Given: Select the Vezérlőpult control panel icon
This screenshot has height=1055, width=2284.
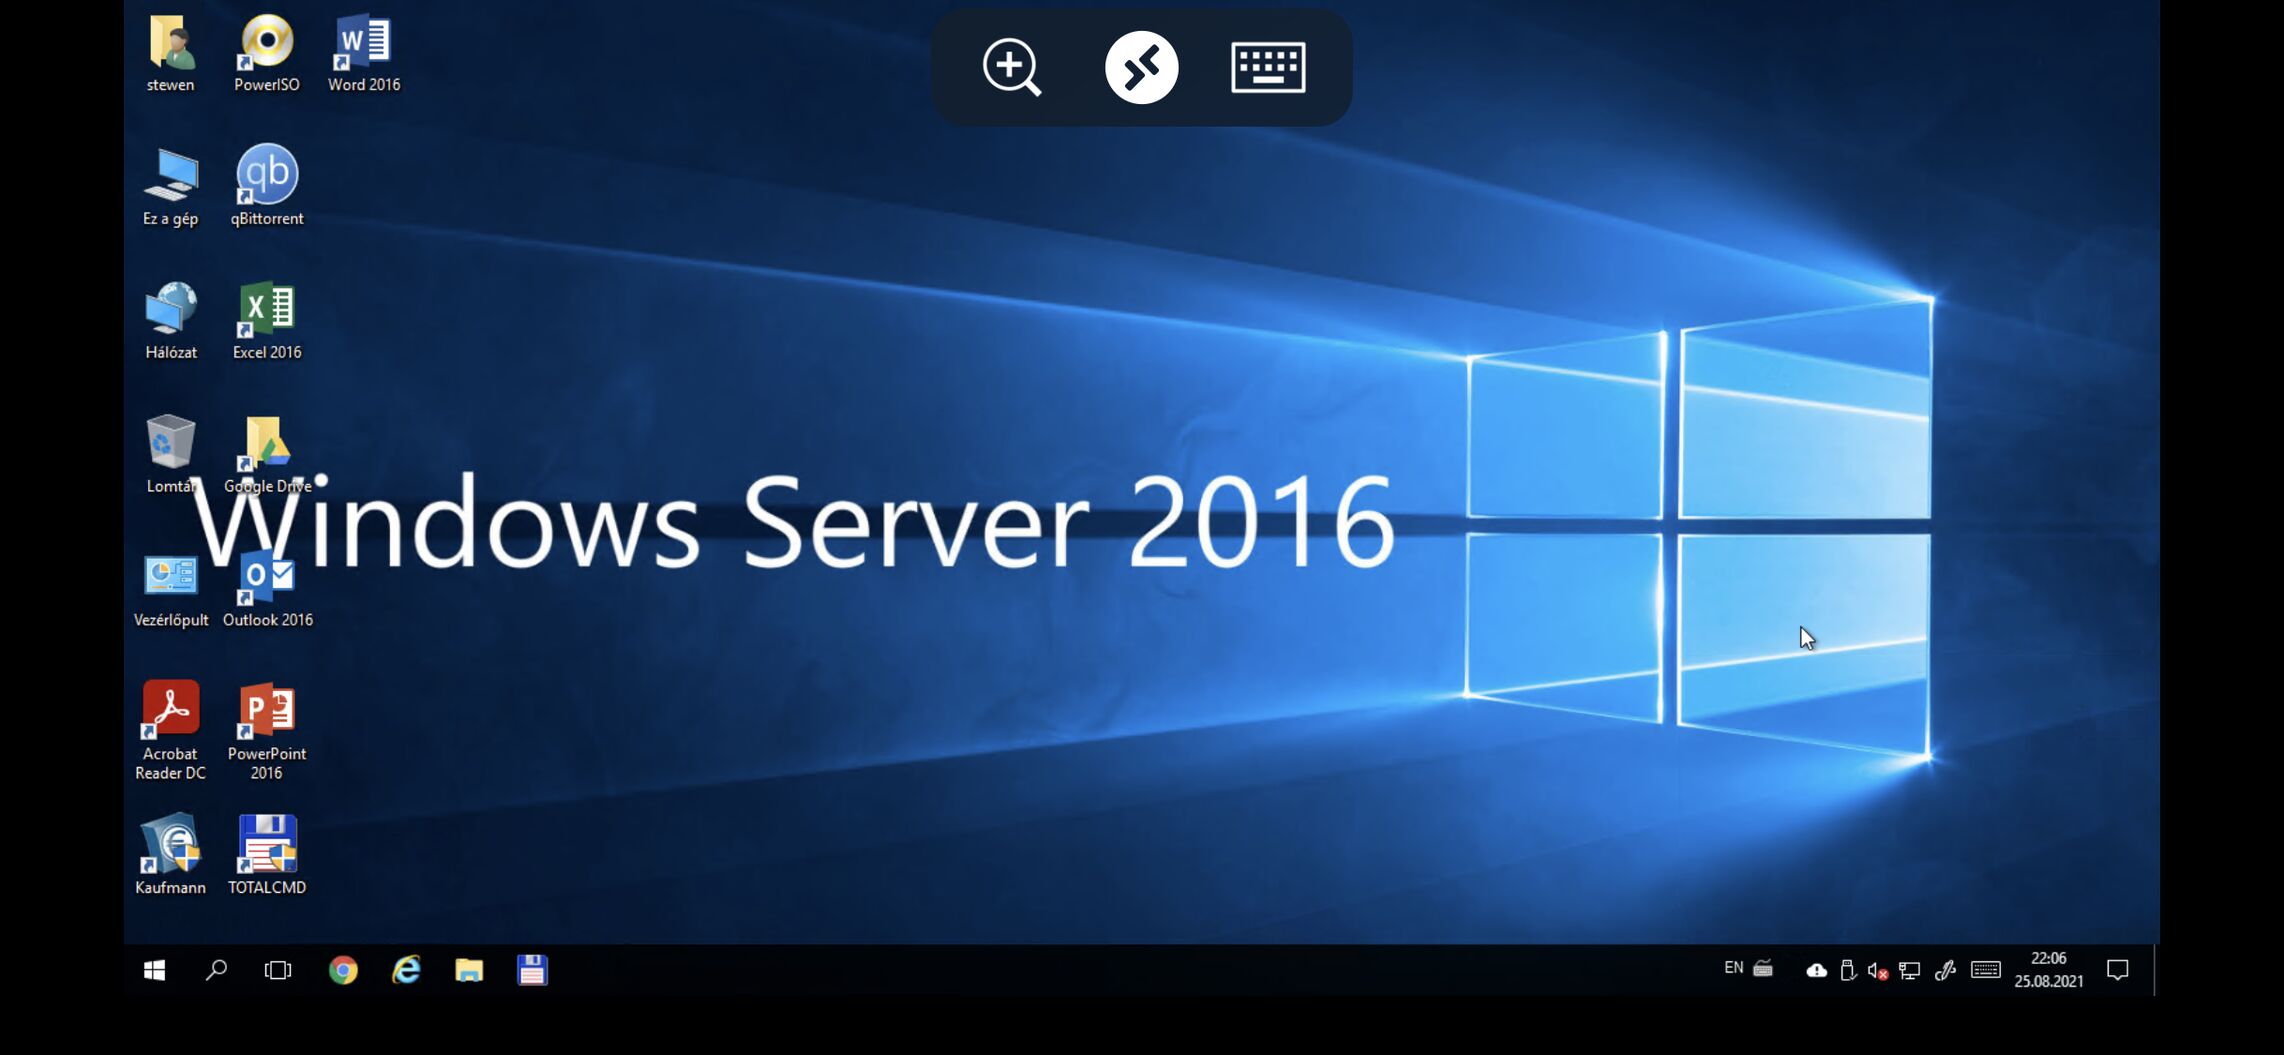Looking at the screenshot, I should pos(171,589).
